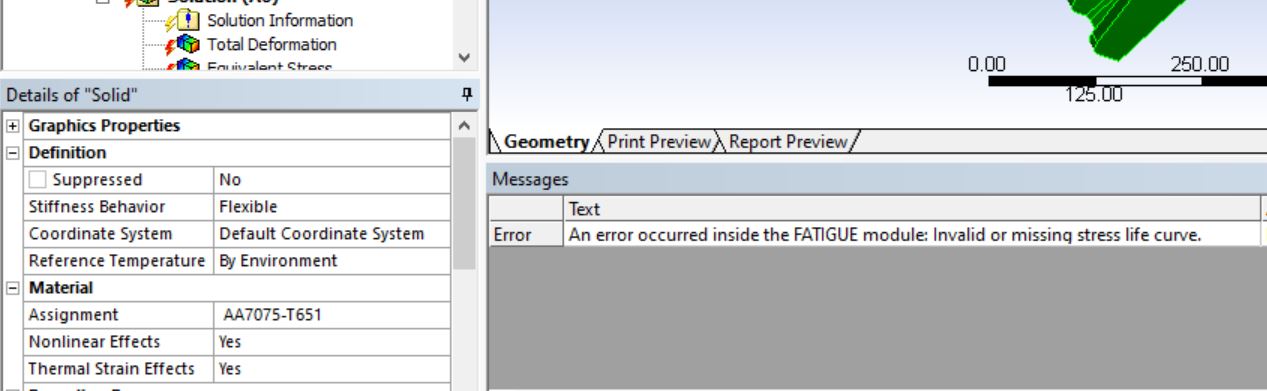Viewport: 1267px width, 391px height.
Task: Open the Report Preview tab
Action: coord(788,142)
